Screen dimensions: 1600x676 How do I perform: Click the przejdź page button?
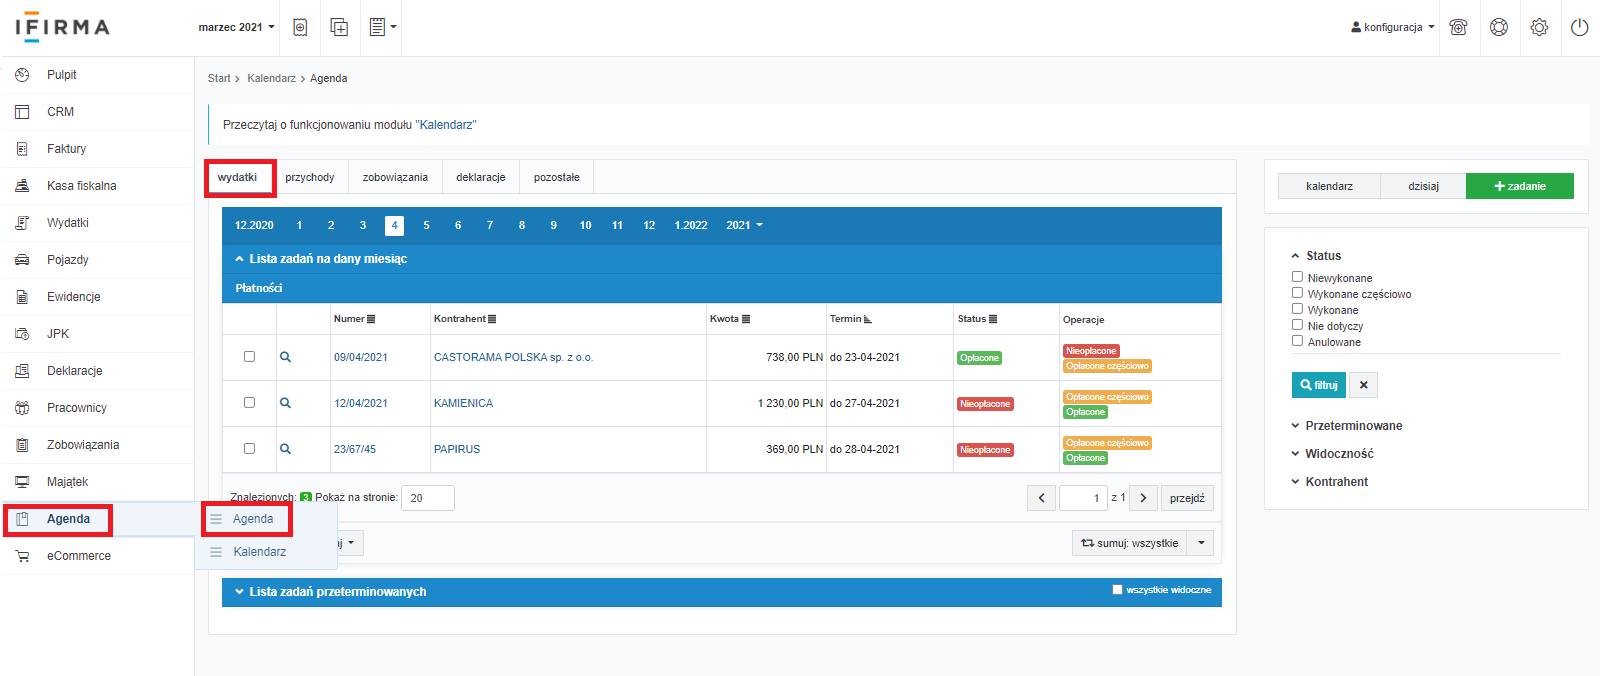(x=1187, y=498)
